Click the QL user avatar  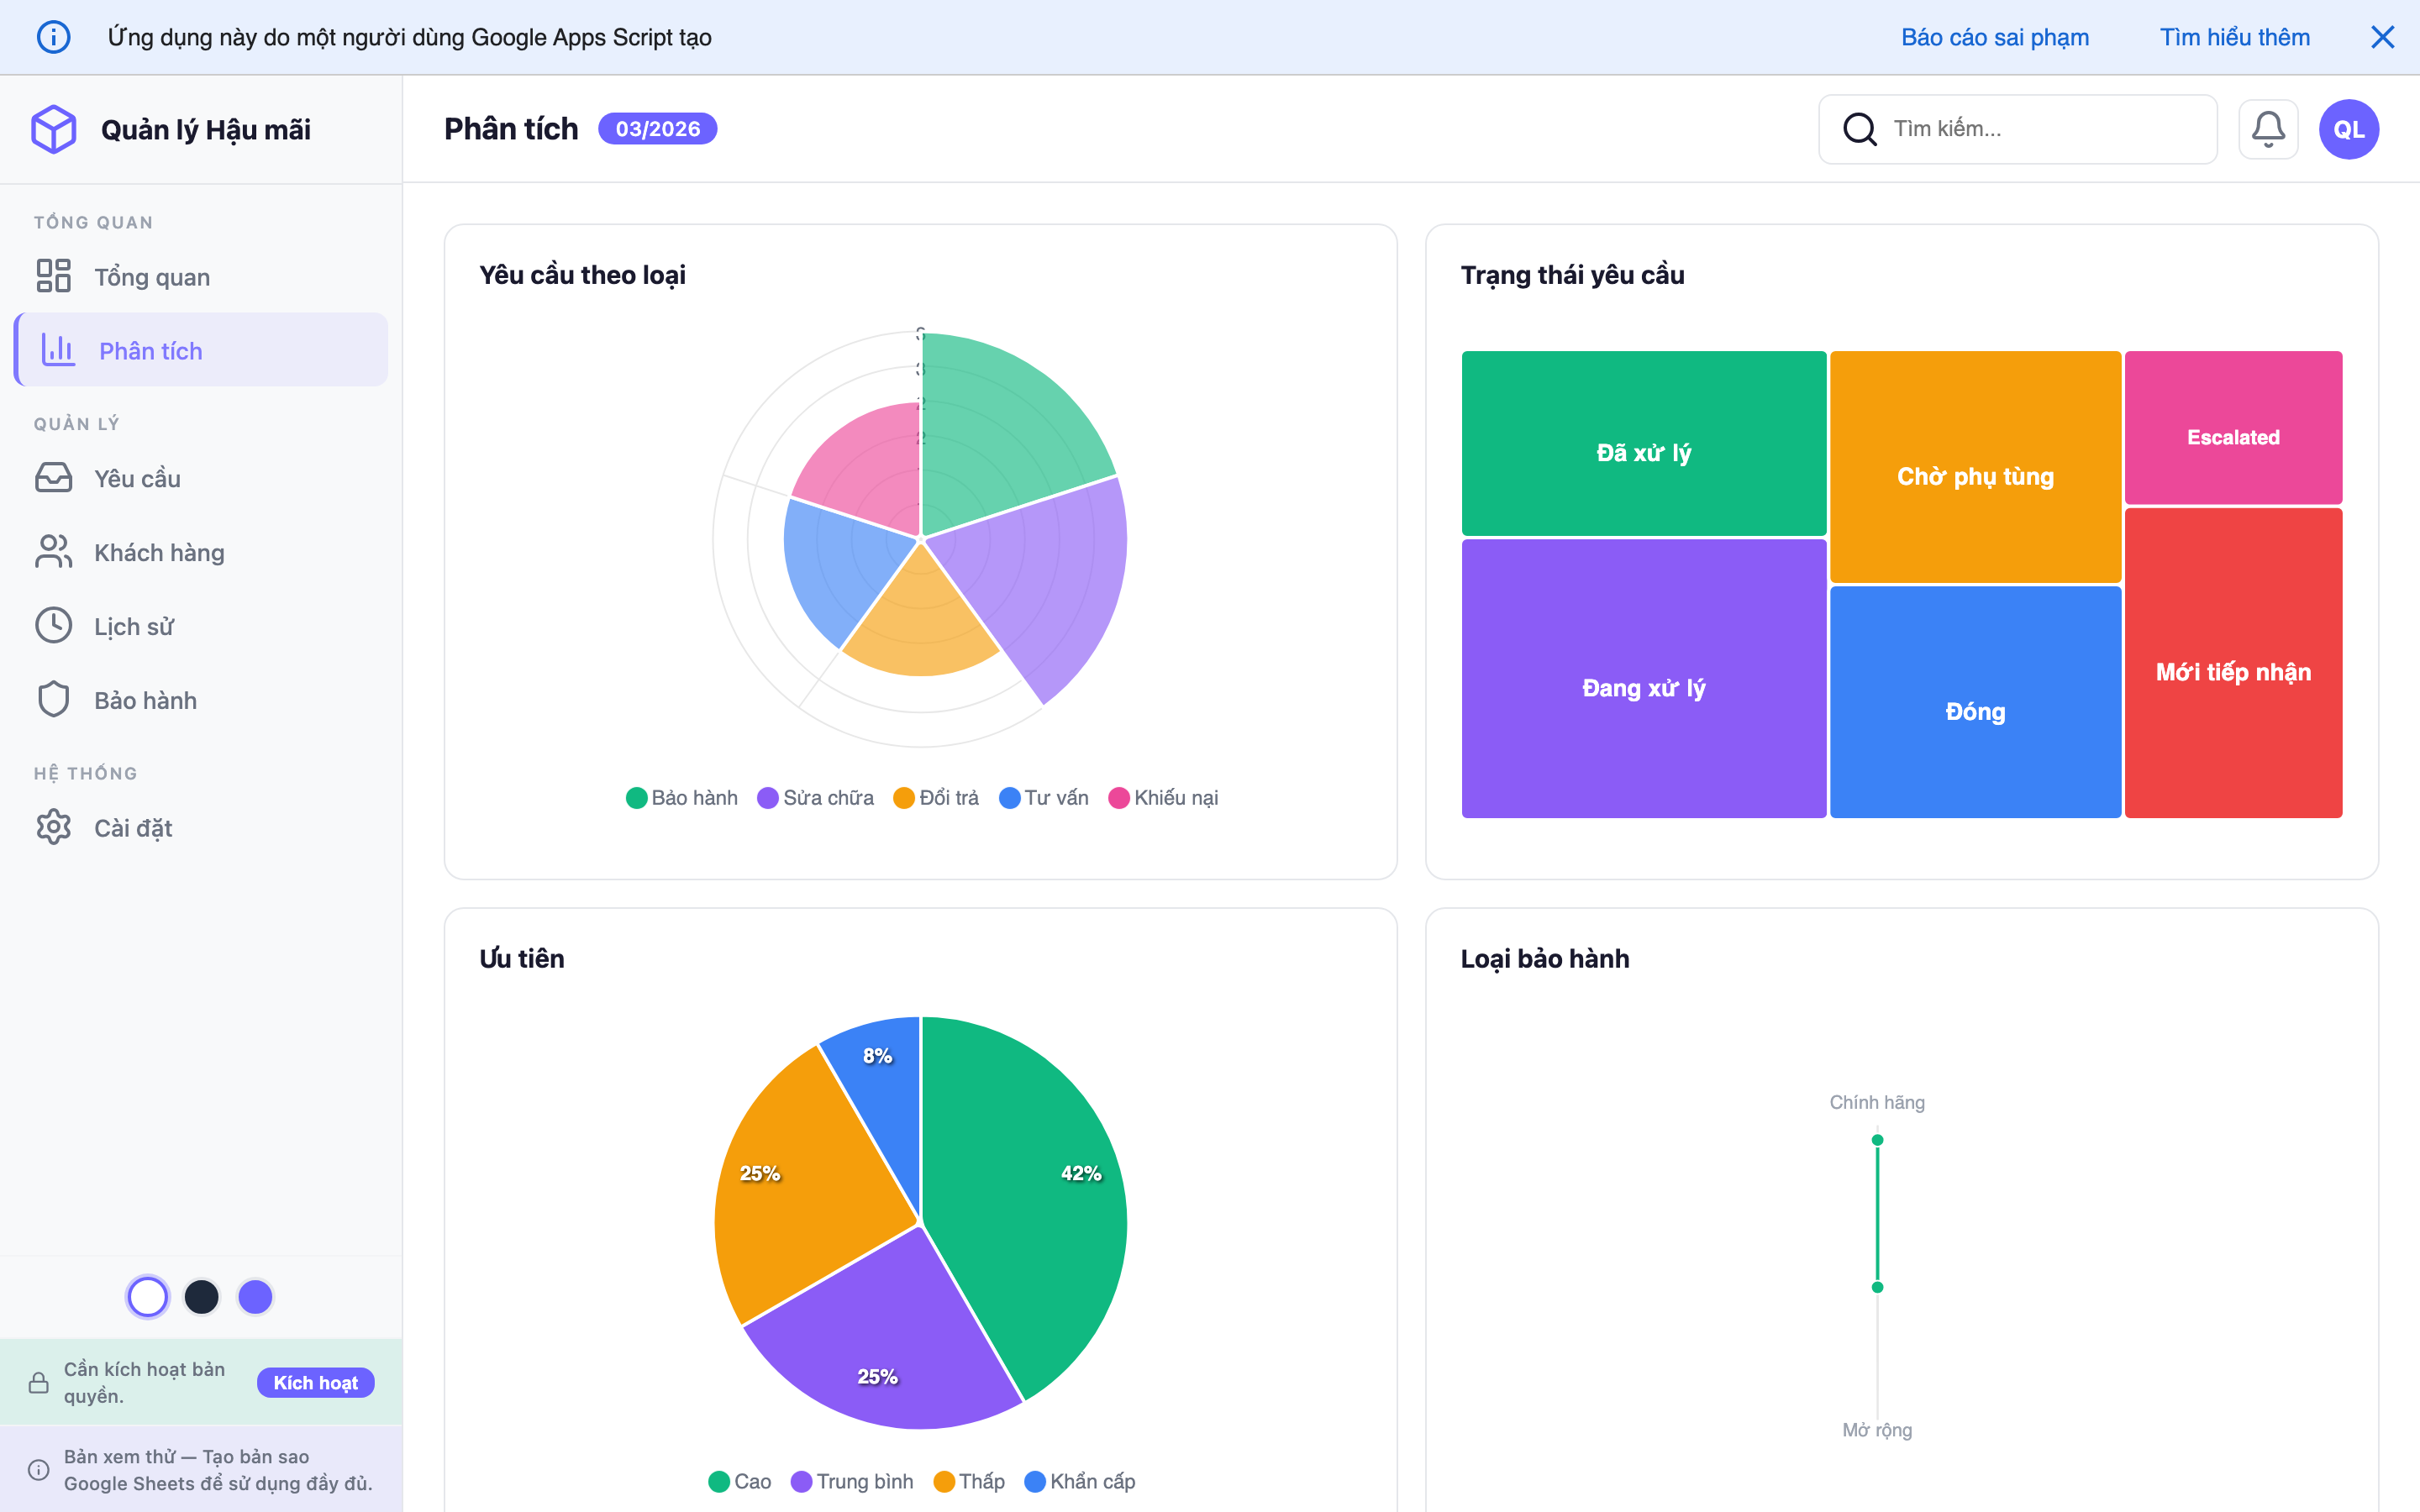tap(2348, 129)
